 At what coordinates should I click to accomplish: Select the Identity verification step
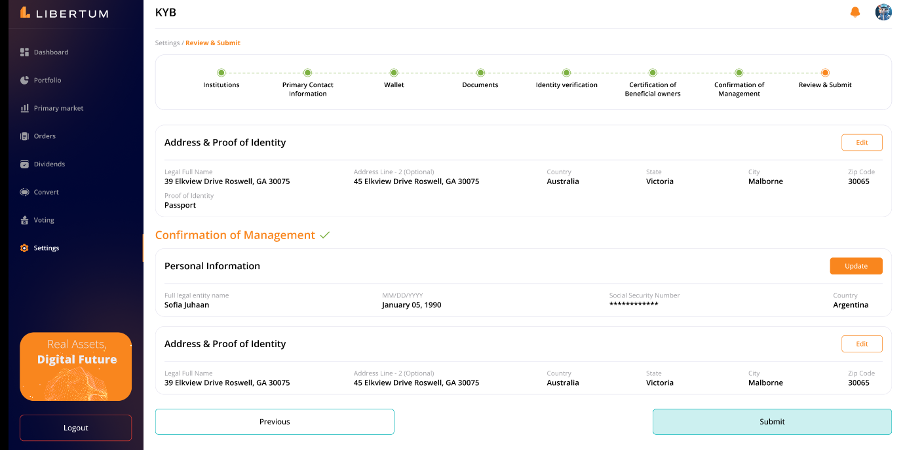point(566,73)
